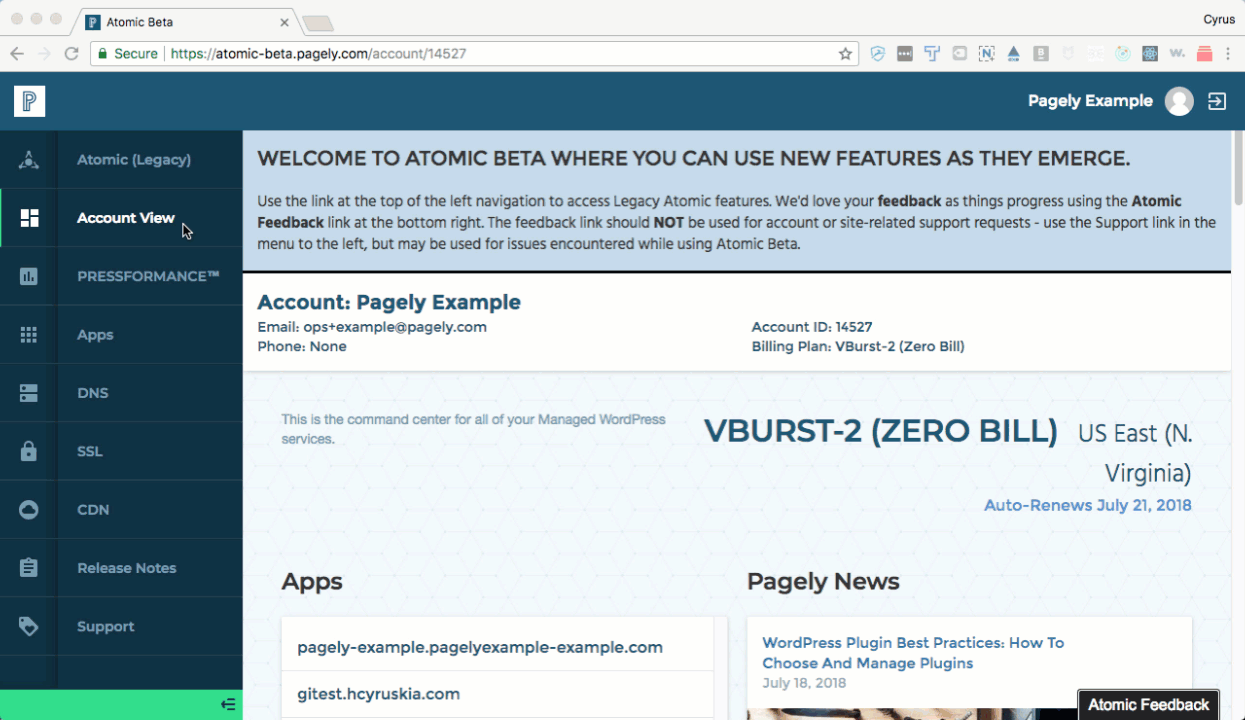Click the dashed-box N extension icon
Image resolution: width=1245 pixels, height=720 pixels.
click(987, 54)
